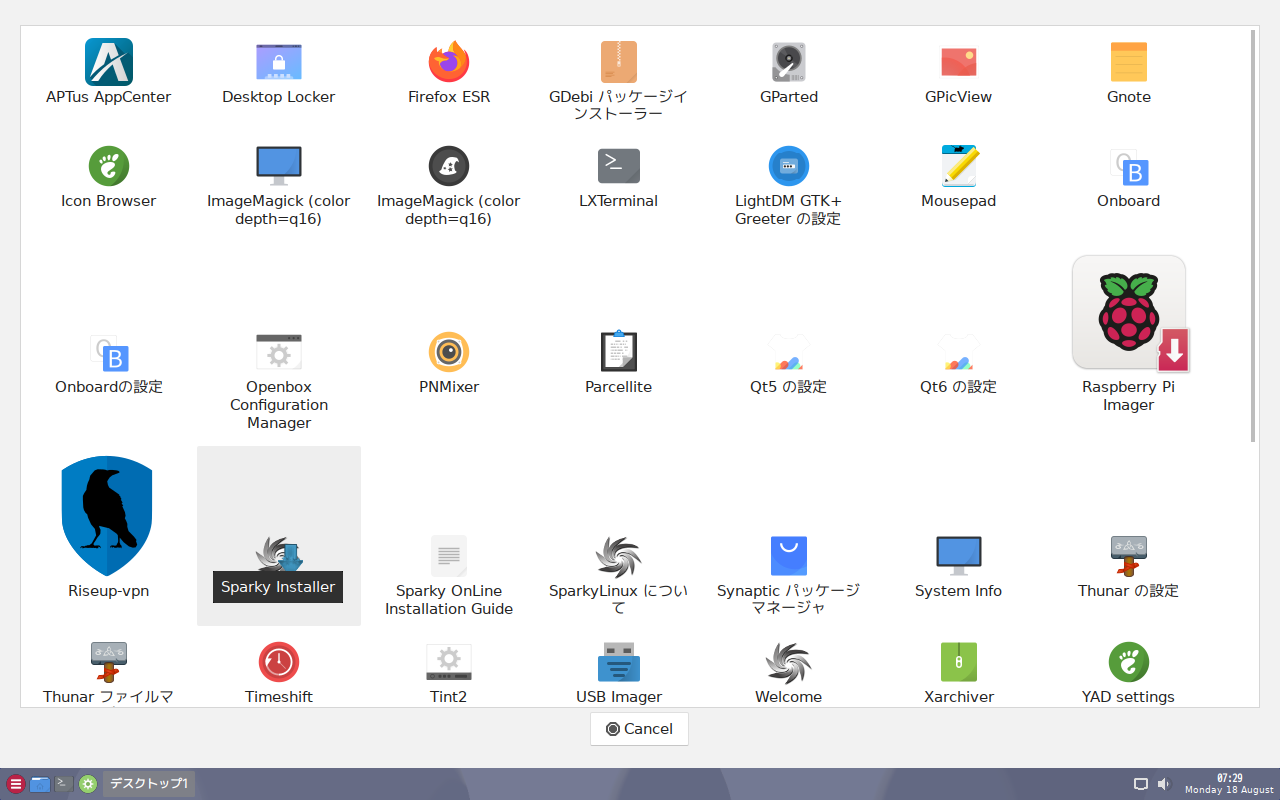The height and width of the screenshot is (800, 1280).
Task: Open Timeshift backup tool
Action: point(279,673)
